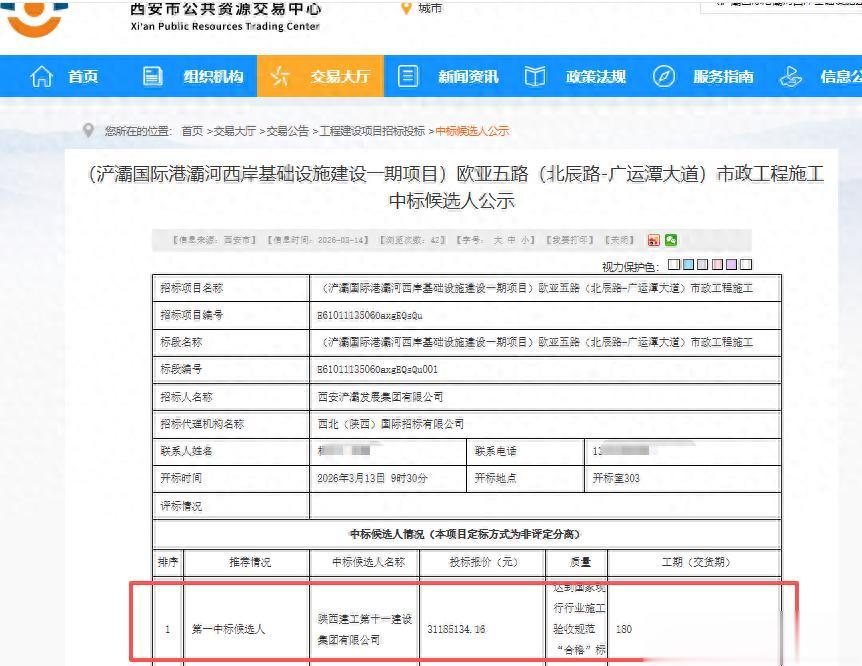Click the home icon in the navigation bar

pyautogui.click(x=42, y=76)
